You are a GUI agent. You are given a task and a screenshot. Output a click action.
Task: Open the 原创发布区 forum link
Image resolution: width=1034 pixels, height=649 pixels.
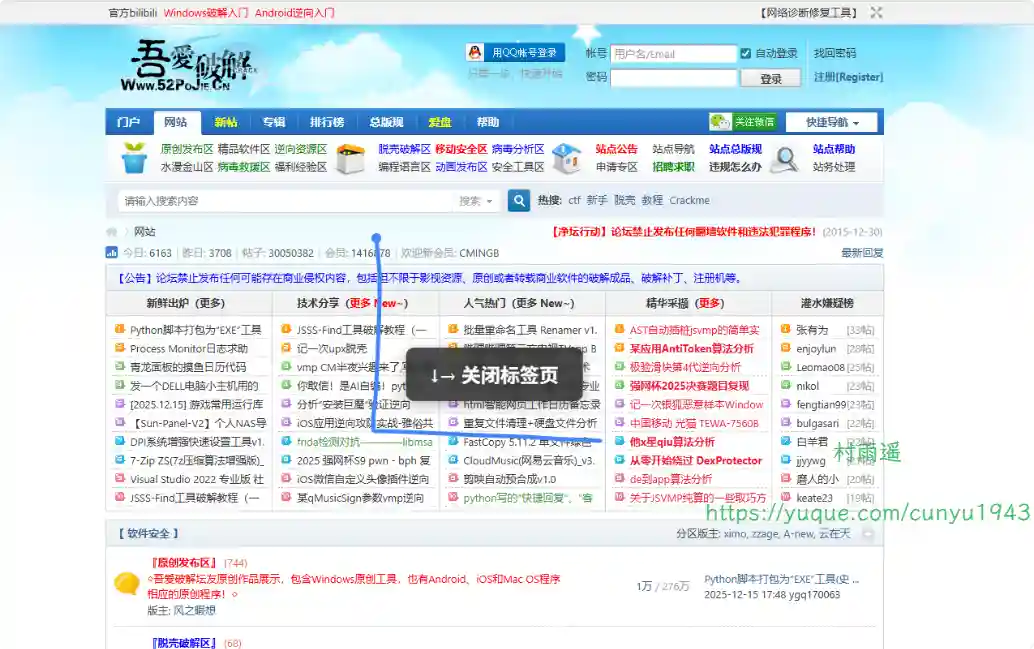(x=184, y=563)
